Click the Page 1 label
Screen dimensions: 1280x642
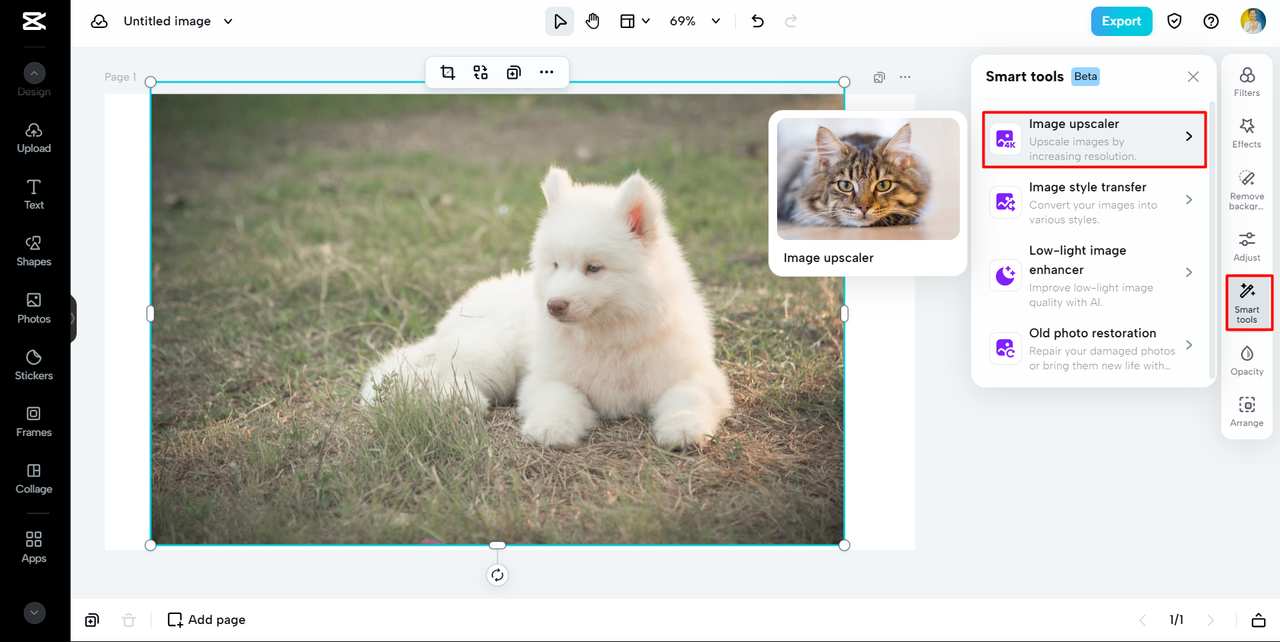(120, 77)
